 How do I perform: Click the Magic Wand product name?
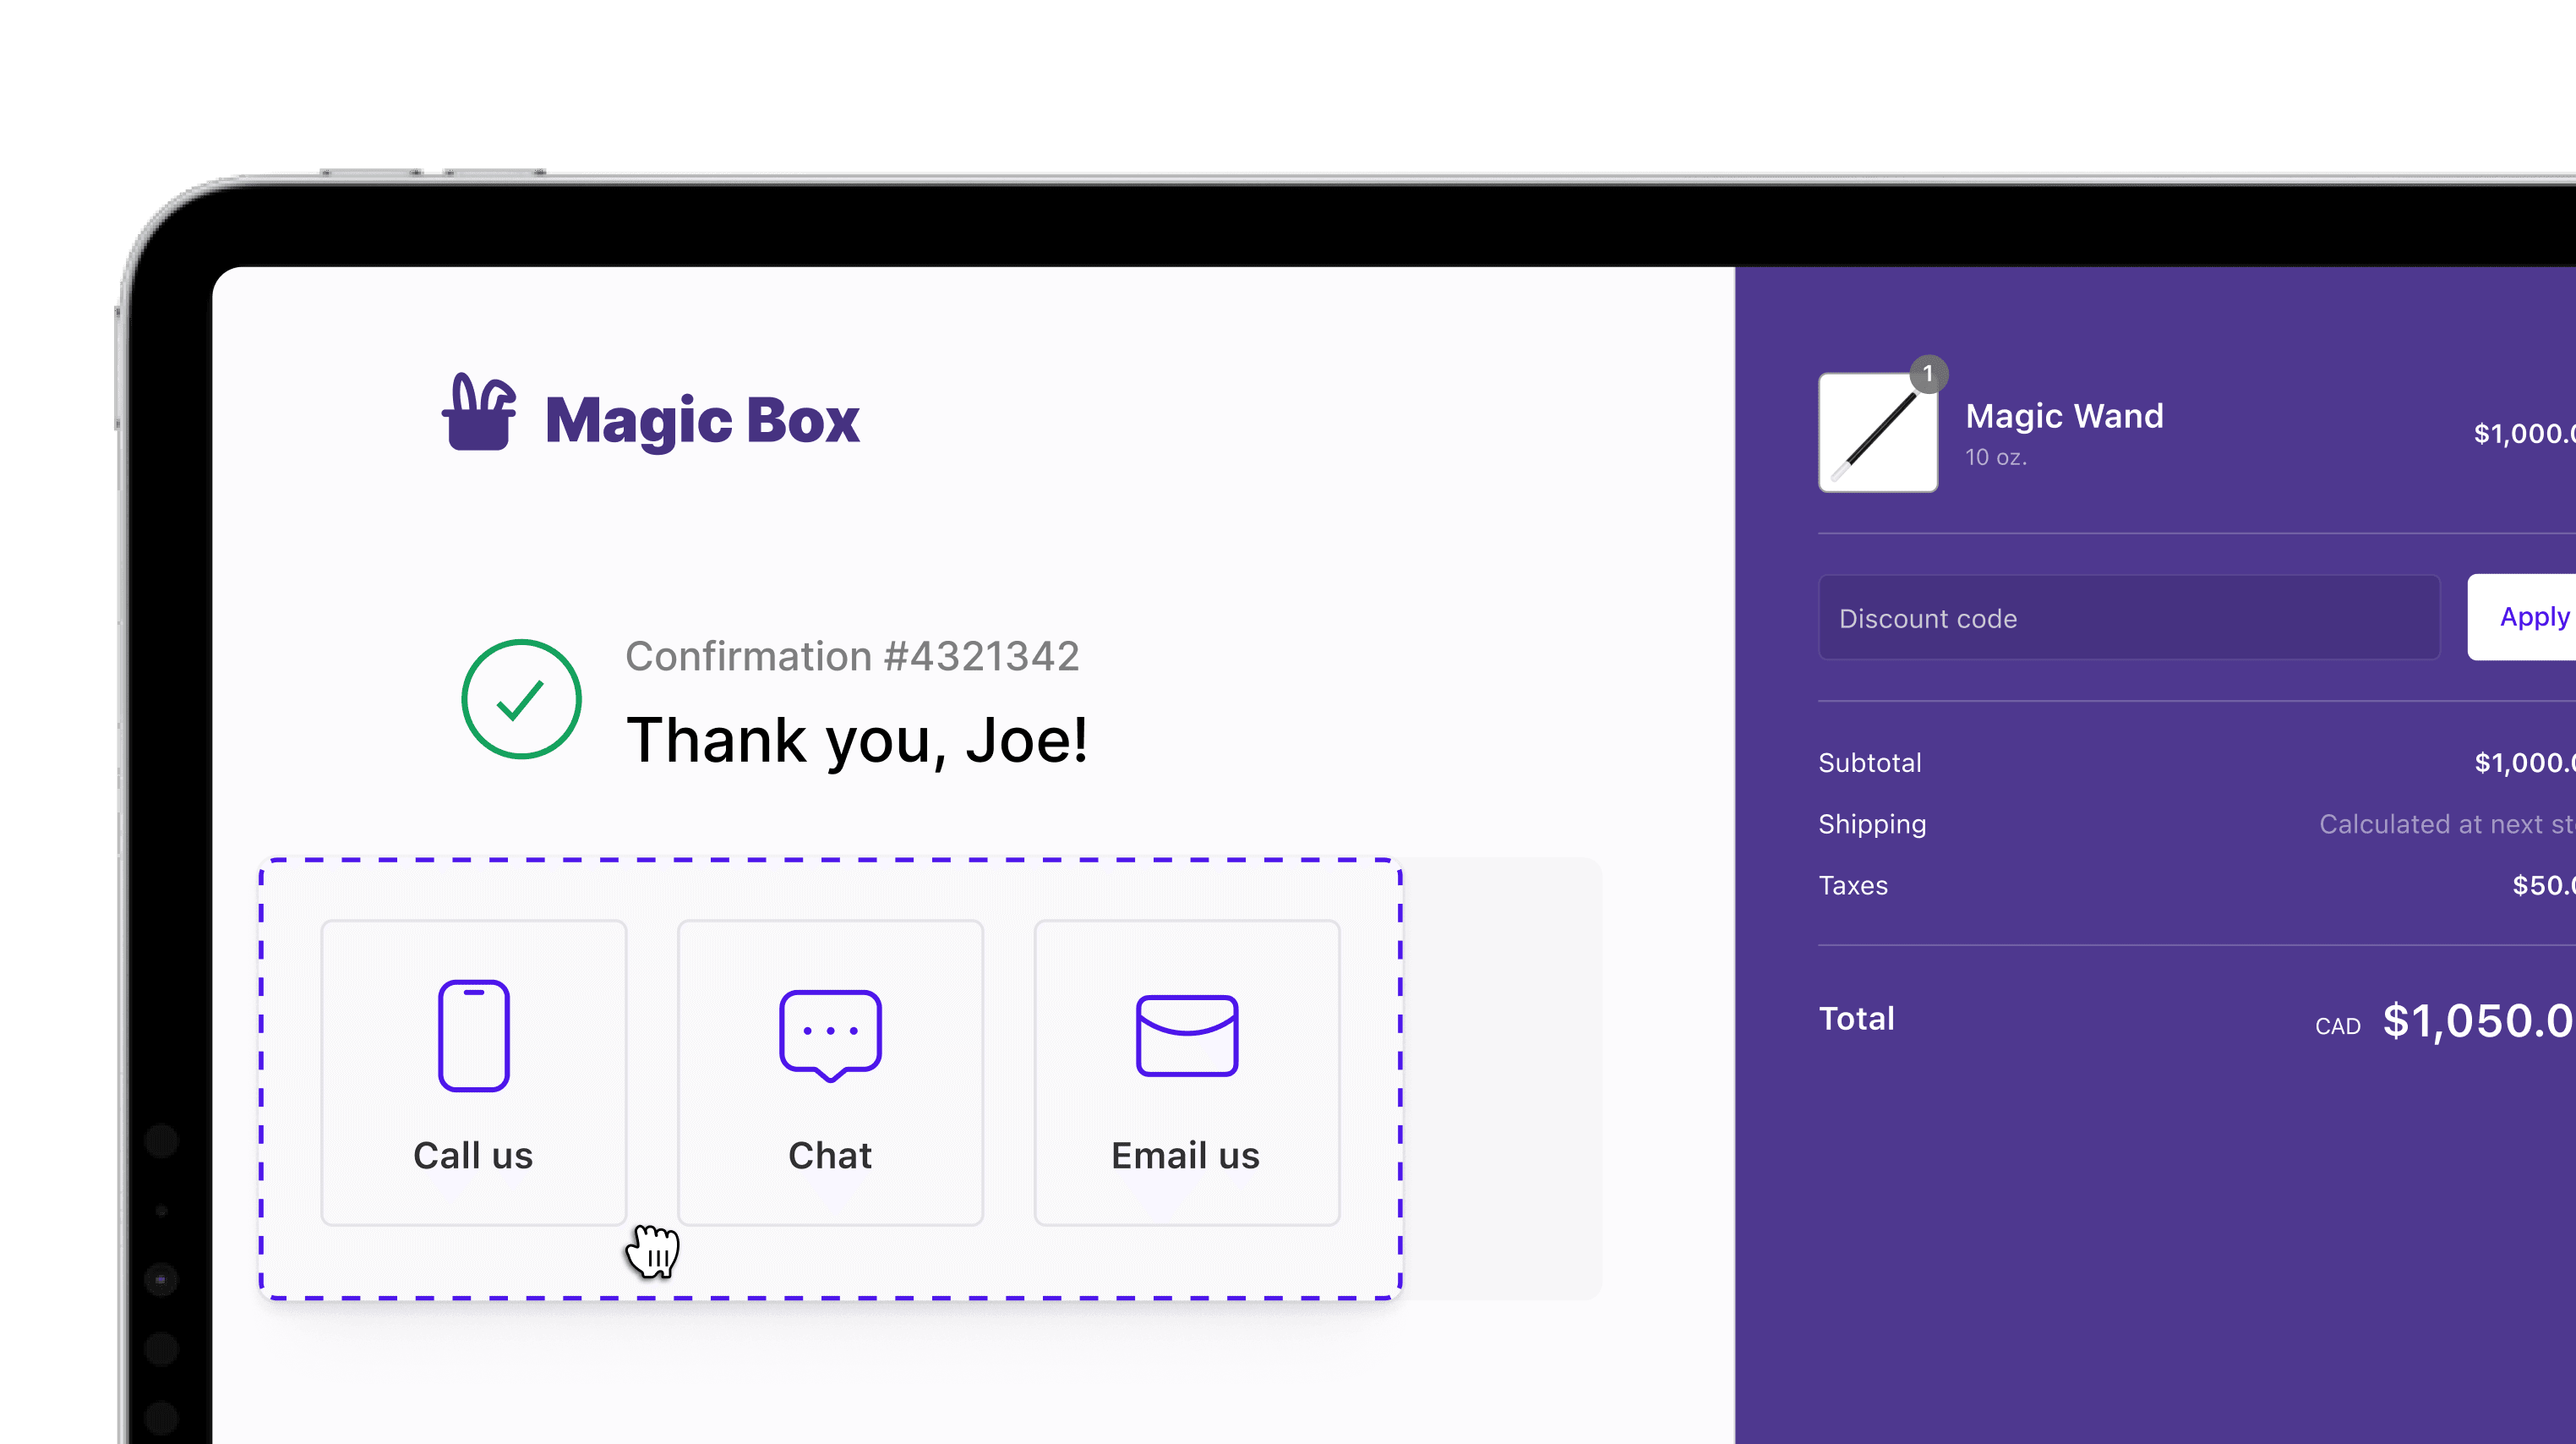pyautogui.click(x=2064, y=415)
